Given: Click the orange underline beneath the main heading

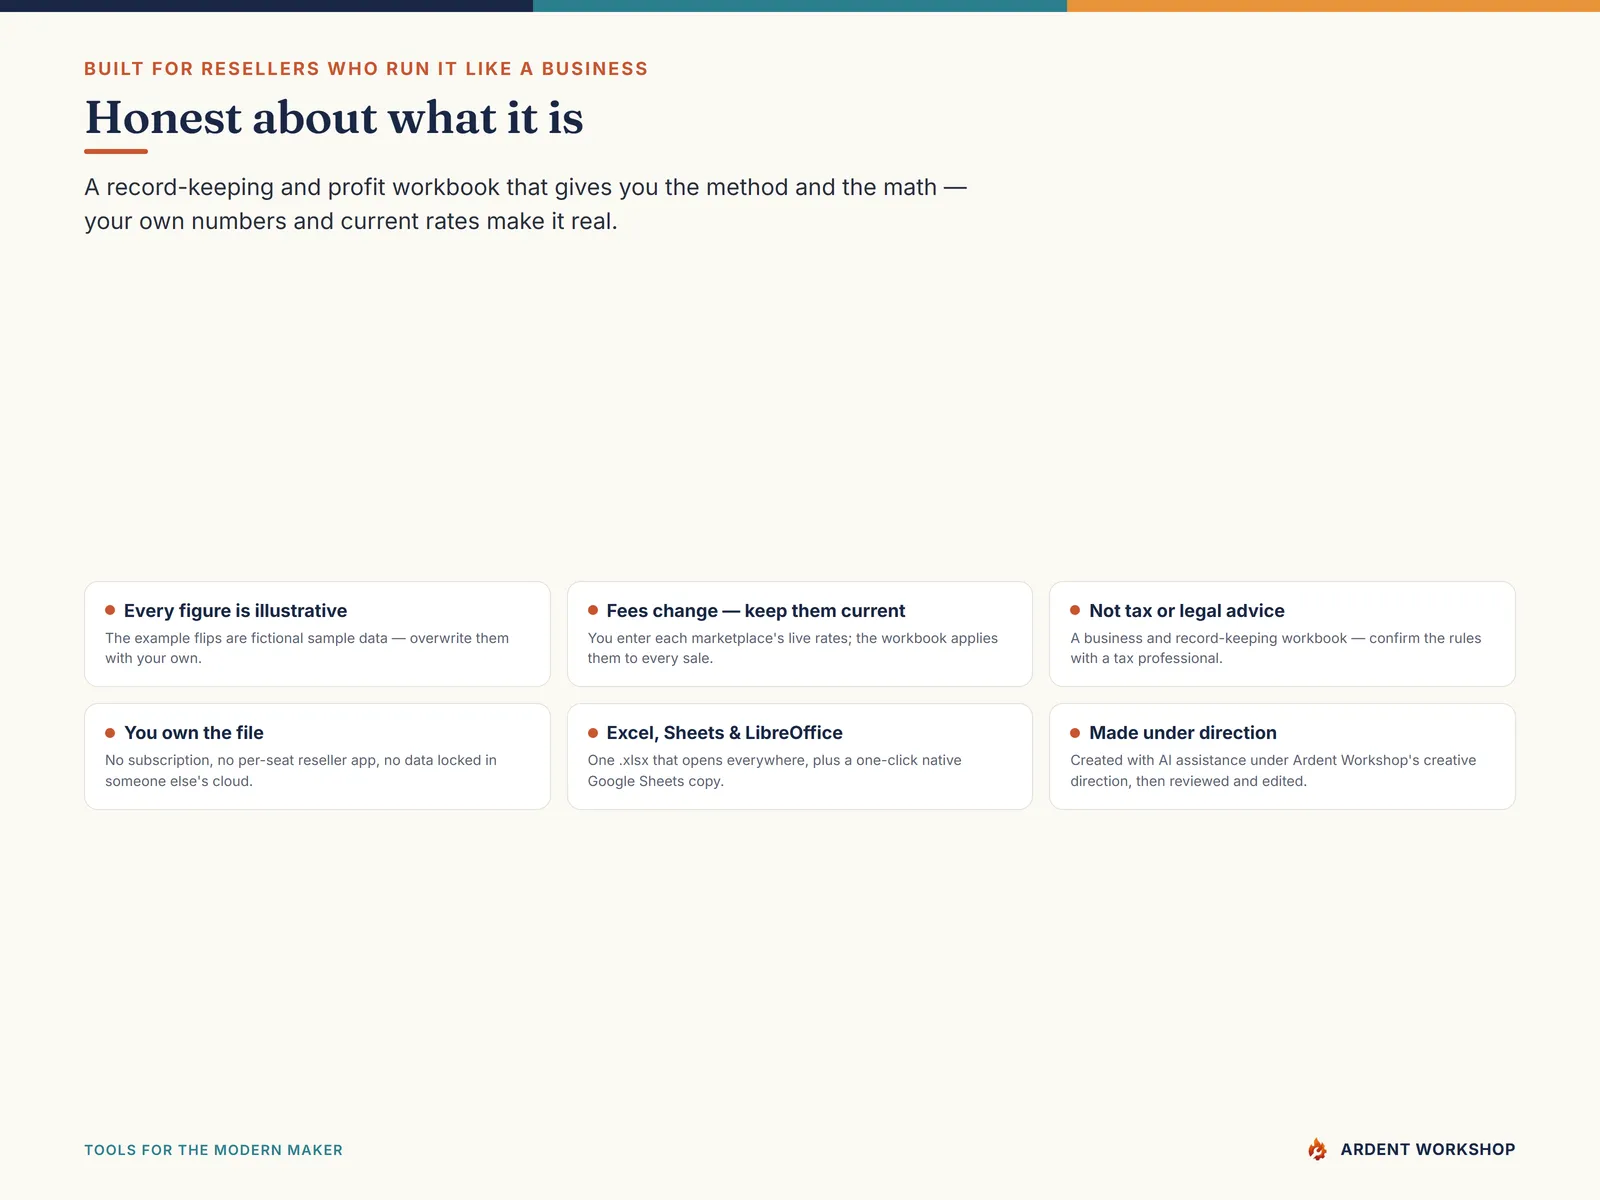Looking at the screenshot, I should coord(116,151).
